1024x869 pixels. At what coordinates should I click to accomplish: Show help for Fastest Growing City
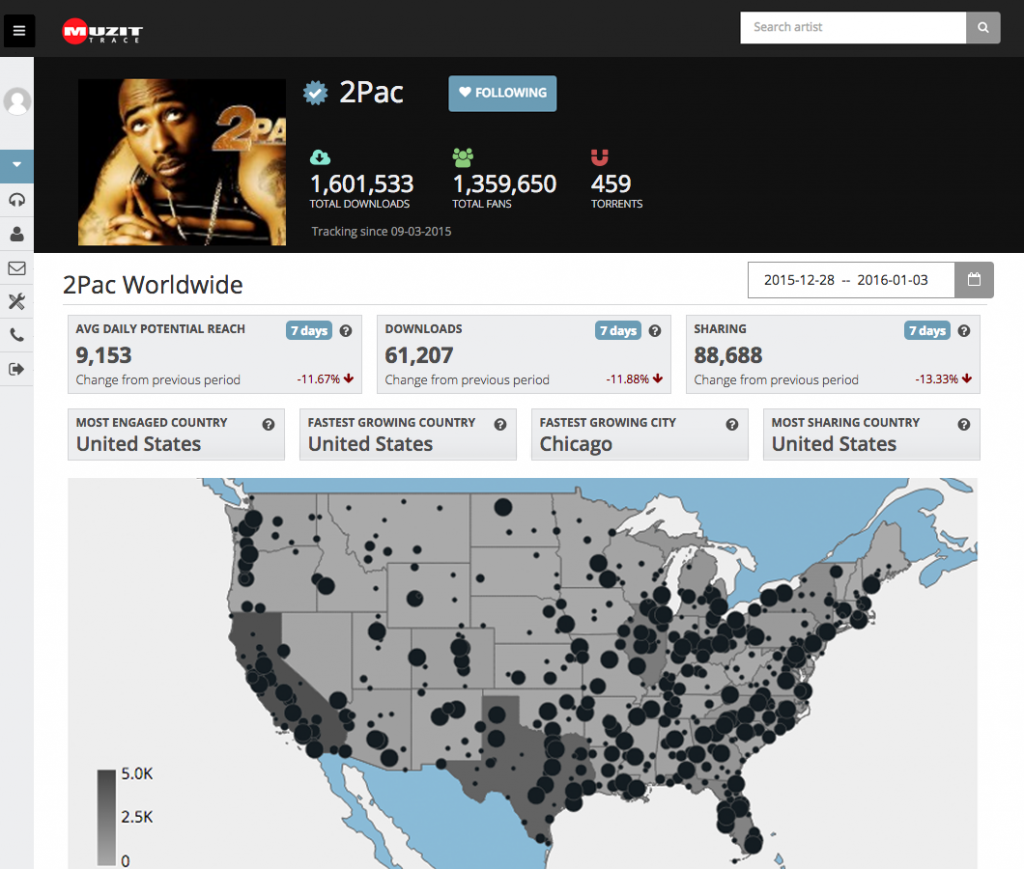click(732, 424)
